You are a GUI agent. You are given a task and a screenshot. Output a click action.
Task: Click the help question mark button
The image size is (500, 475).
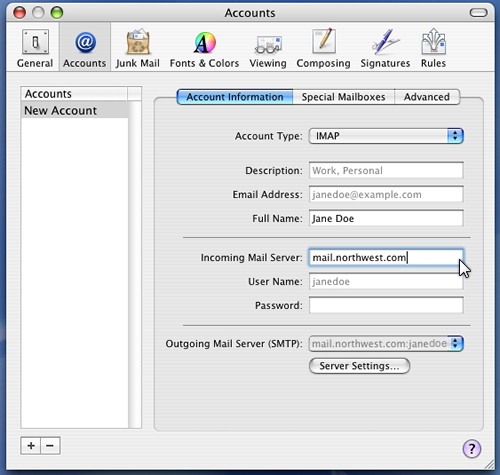pos(472,448)
